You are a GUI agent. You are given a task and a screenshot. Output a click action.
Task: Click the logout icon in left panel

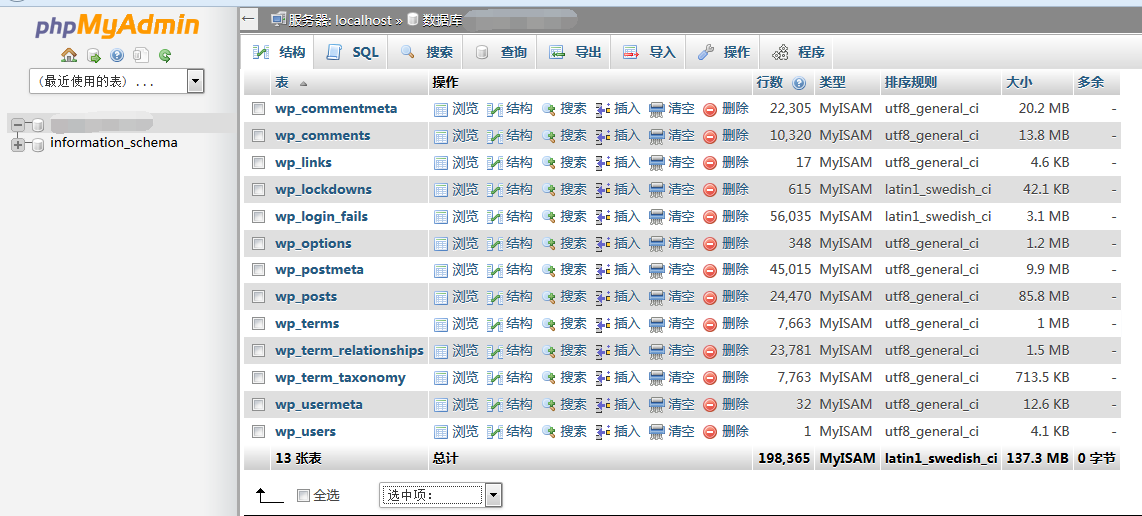coord(93,55)
